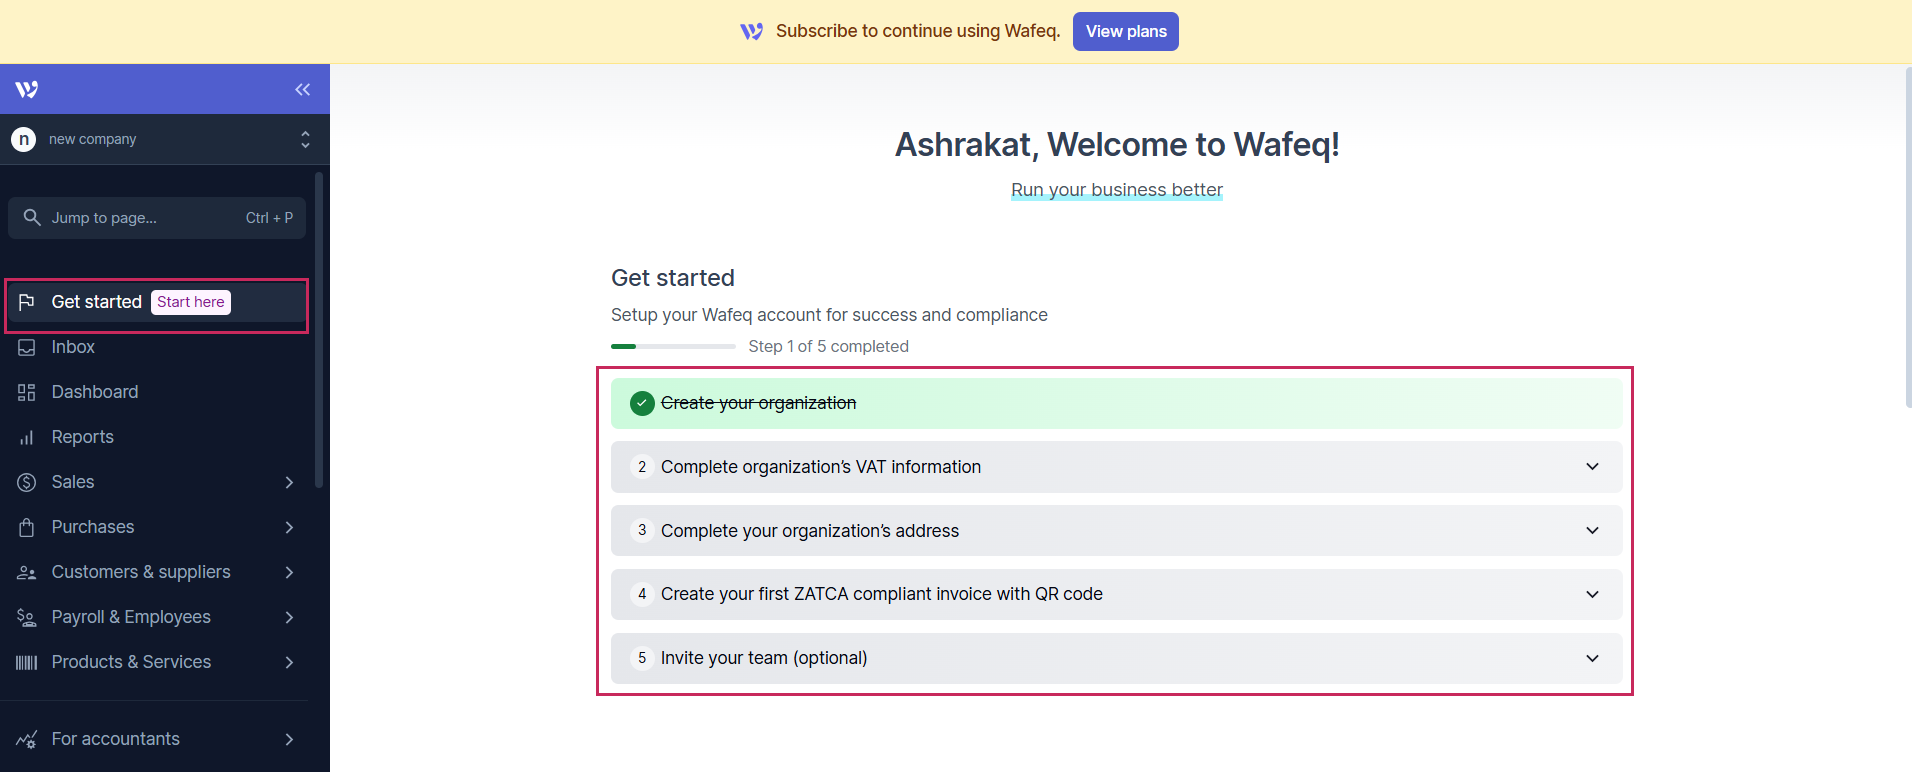Open Payroll & Employees menu

tap(289, 617)
